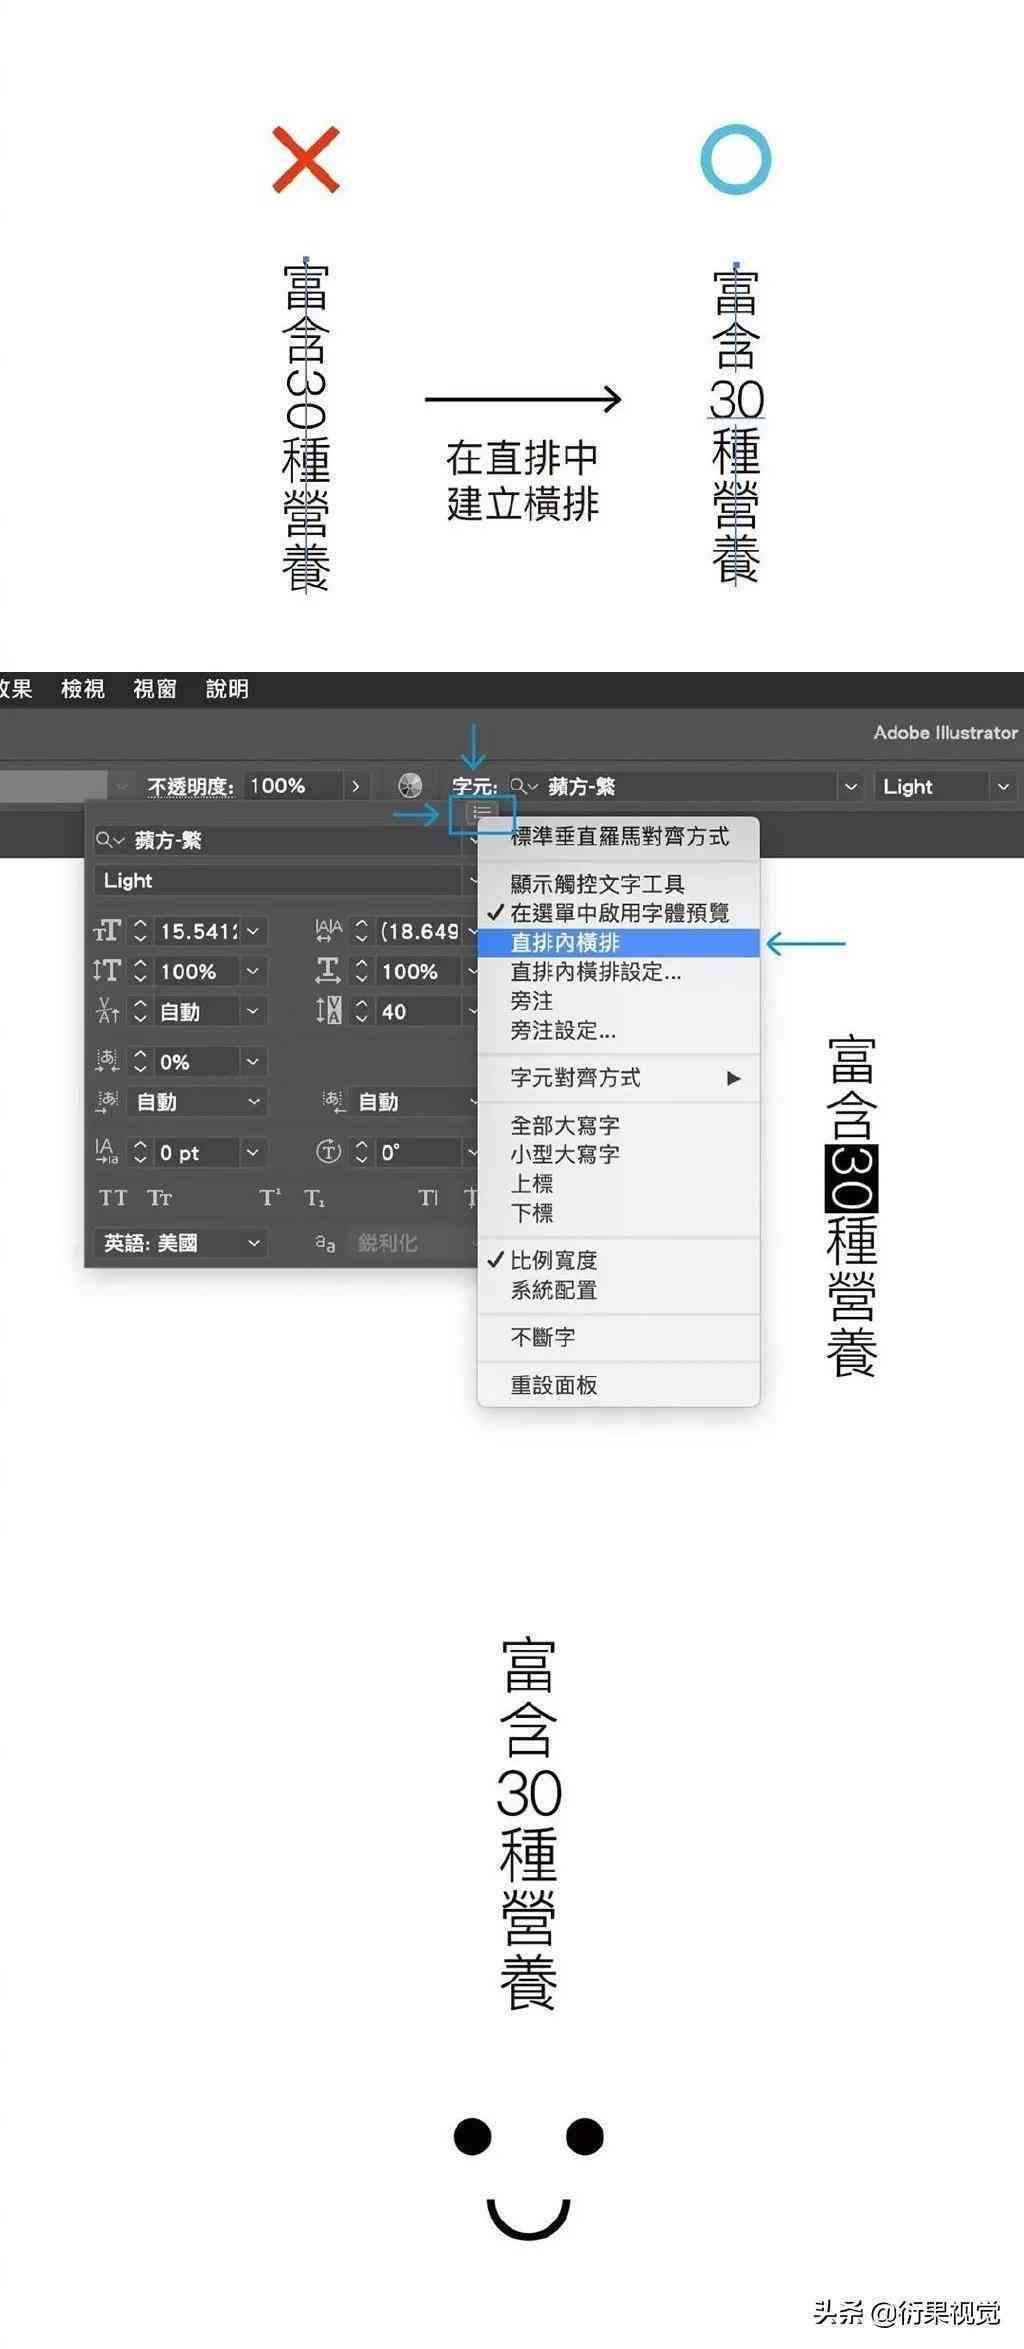
Task: Click the 不透明度 link label
Action: pyautogui.click(x=190, y=787)
